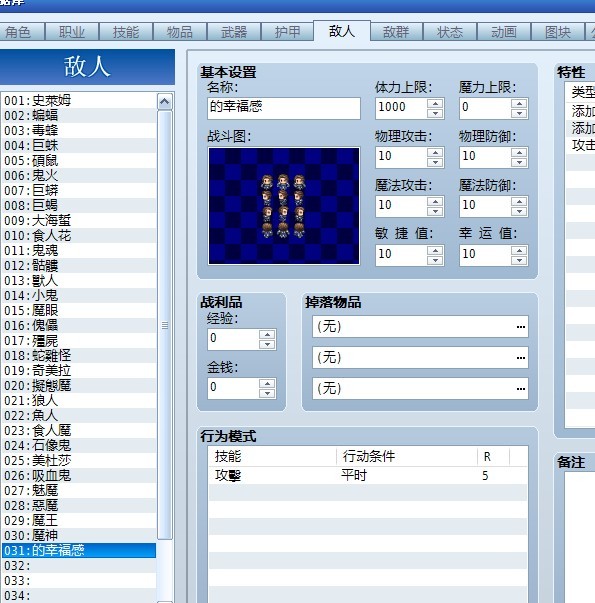
Task: Increase 魔法防御 value with up arrow
Action: (x=519, y=202)
